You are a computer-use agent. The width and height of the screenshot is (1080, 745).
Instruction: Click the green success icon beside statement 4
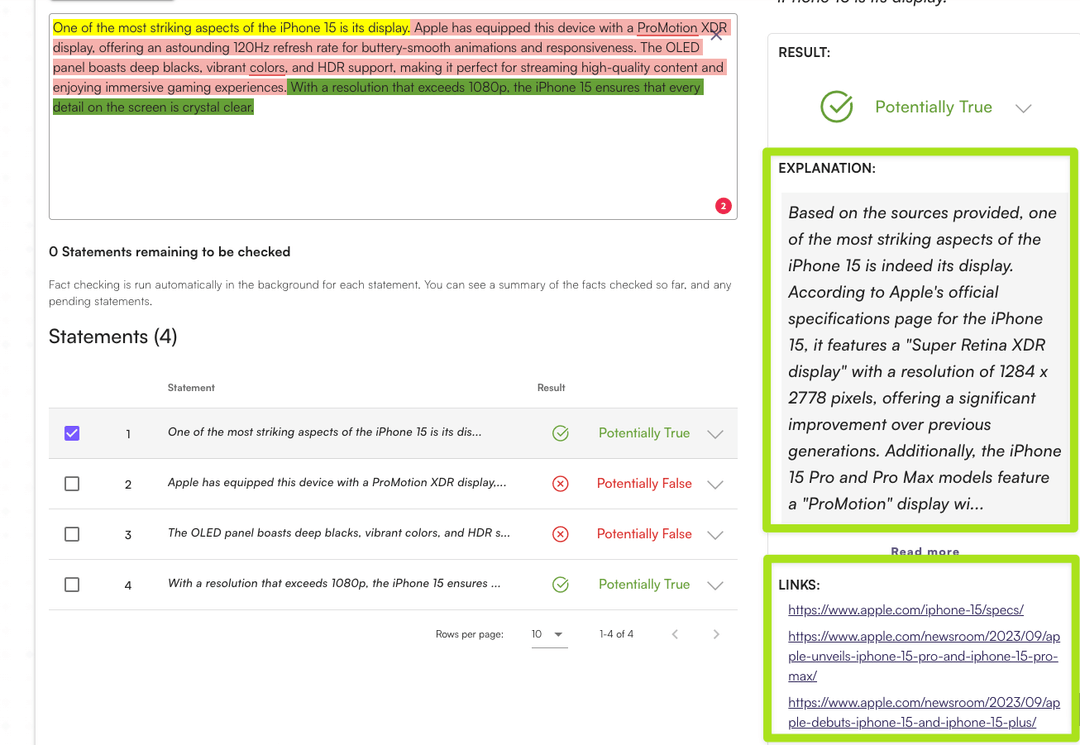point(560,584)
